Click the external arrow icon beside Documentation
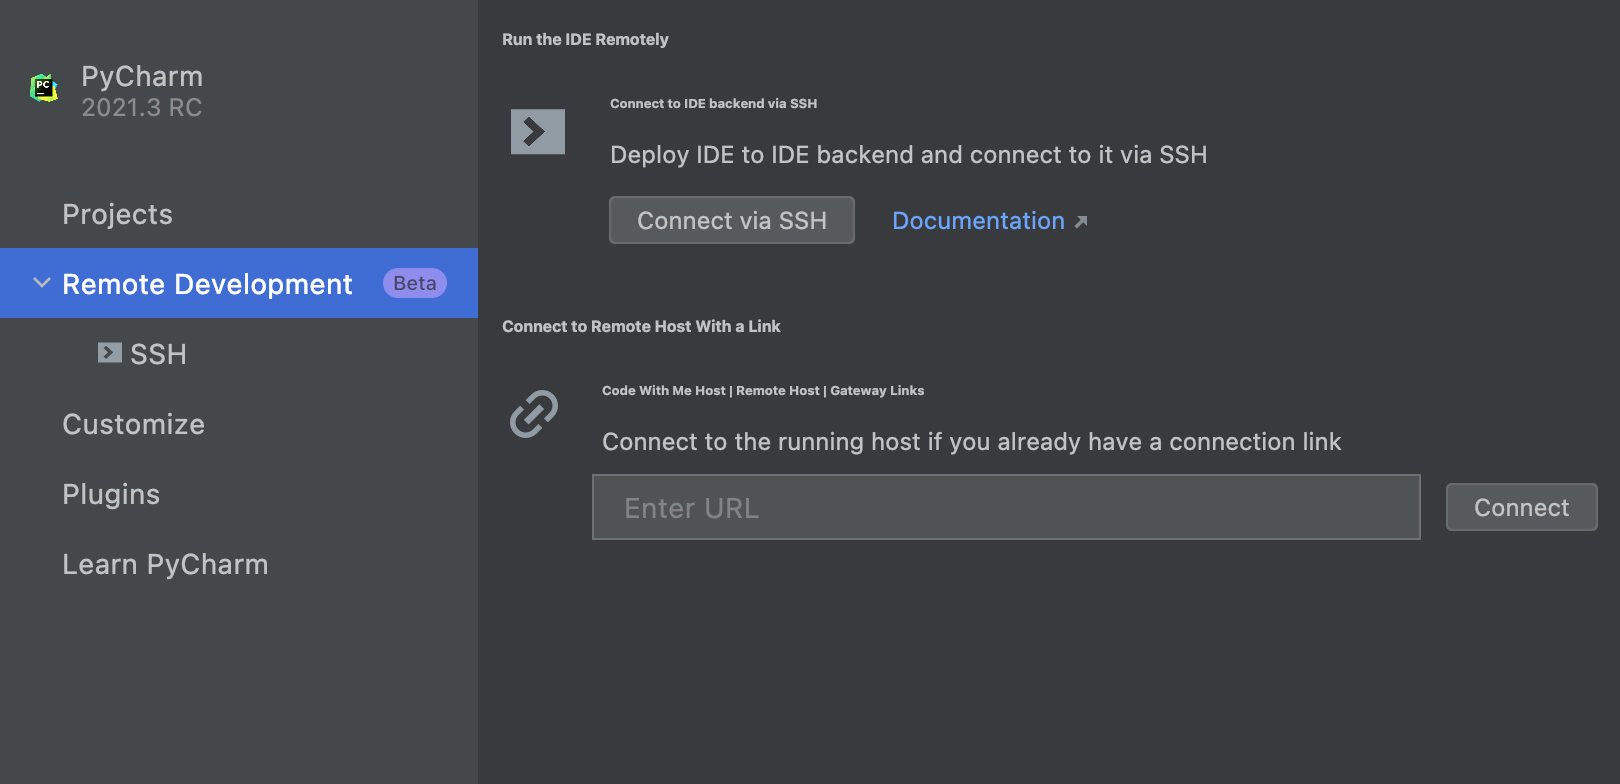 coord(1081,222)
